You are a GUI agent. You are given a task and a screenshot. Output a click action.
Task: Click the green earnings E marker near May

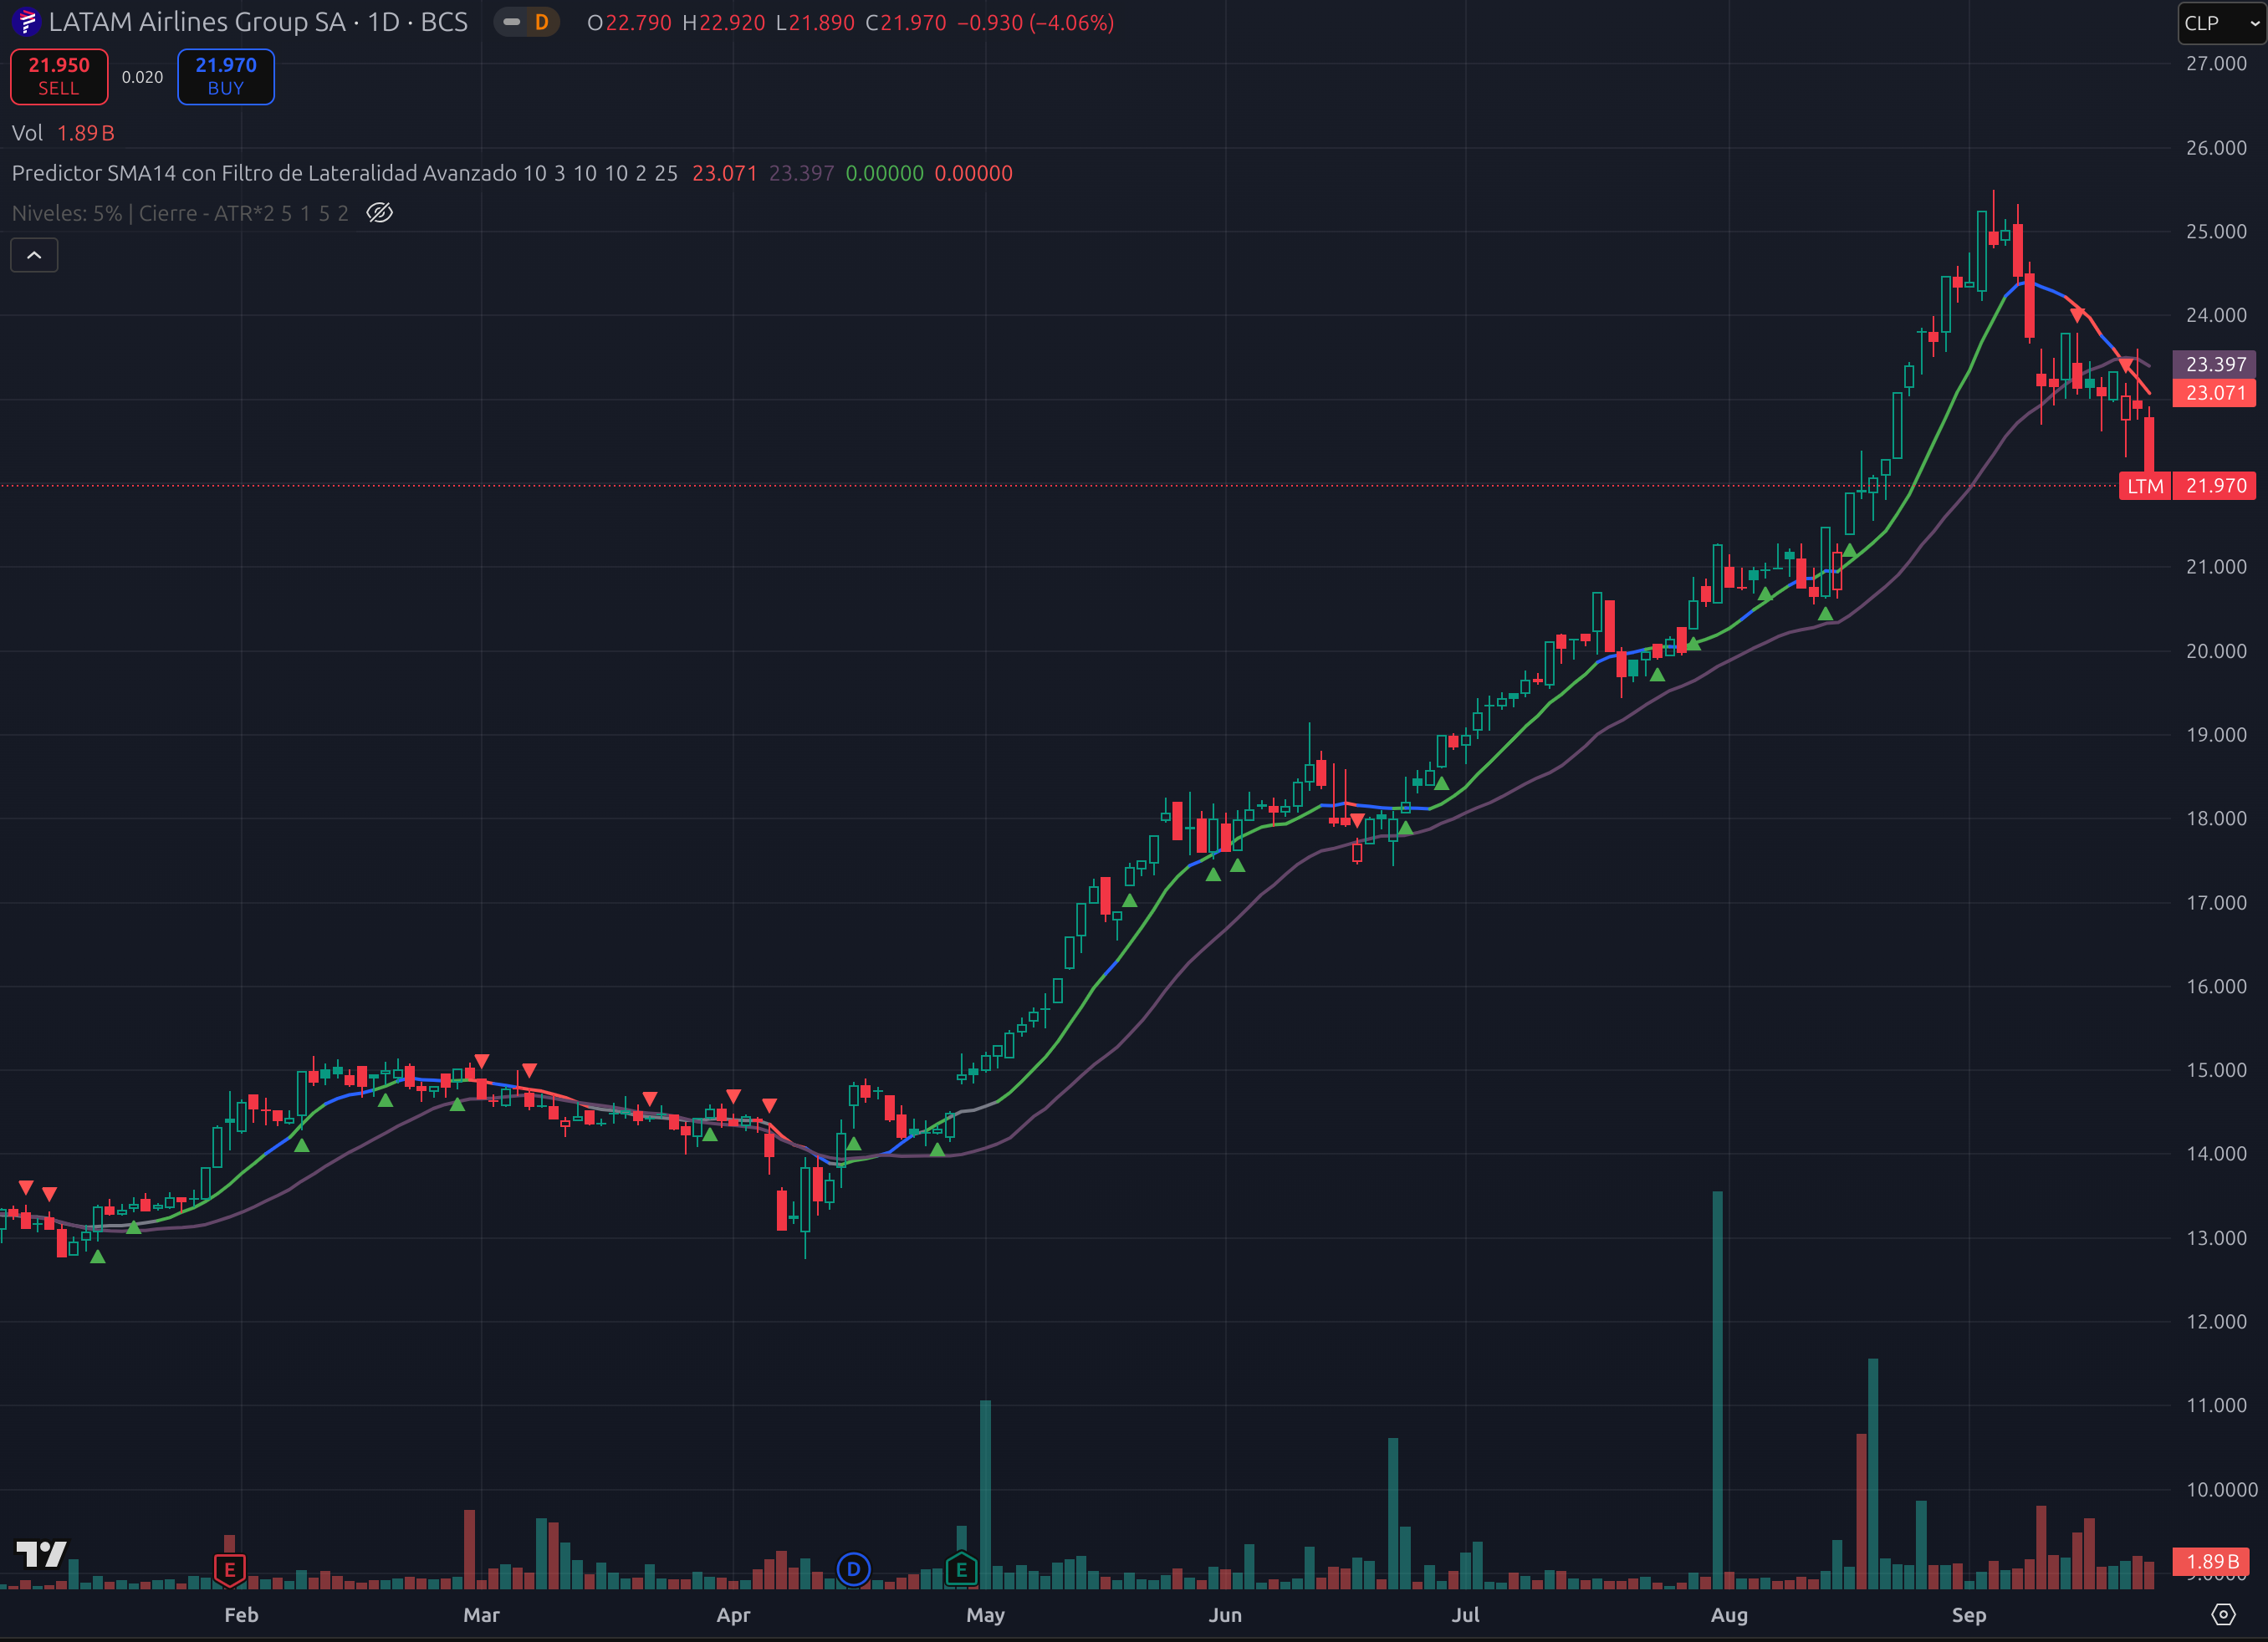click(961, 1569)
